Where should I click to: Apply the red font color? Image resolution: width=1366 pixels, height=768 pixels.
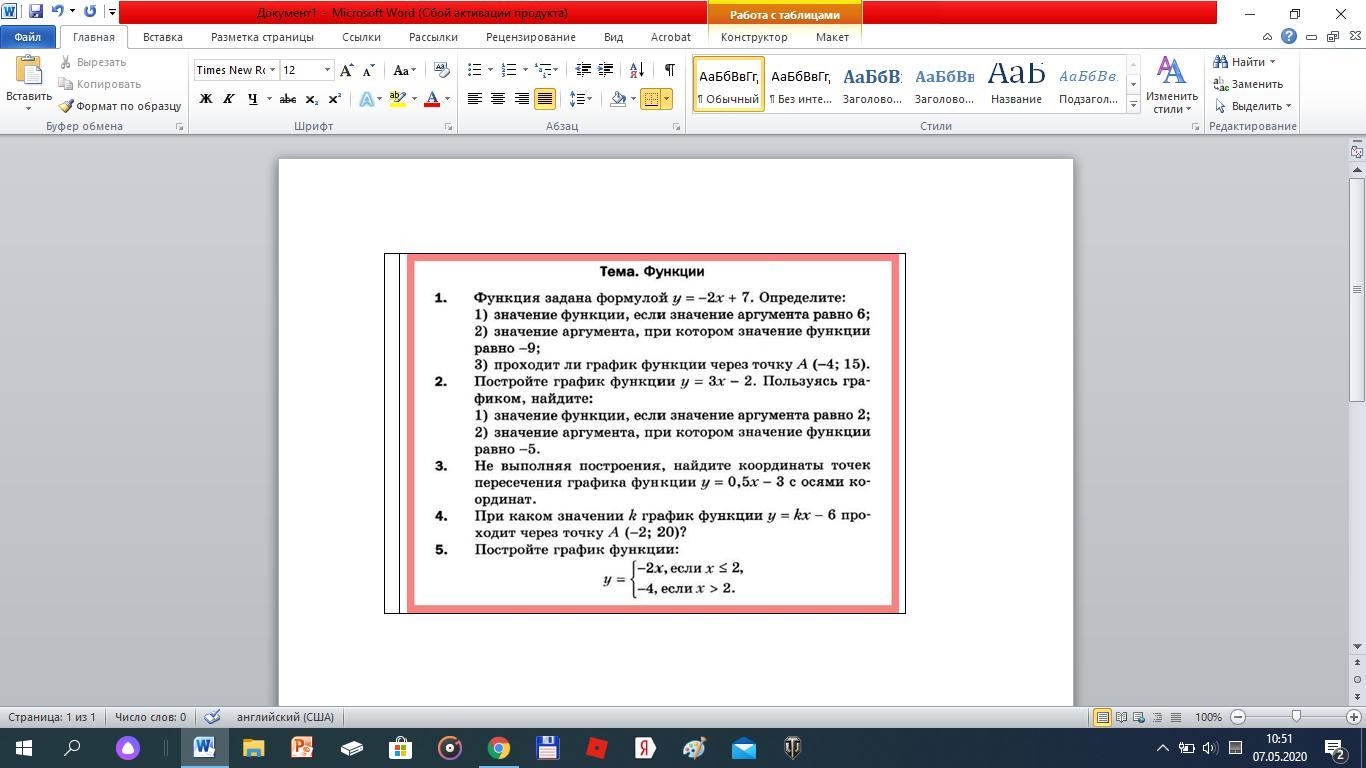[x=432, y=99]
